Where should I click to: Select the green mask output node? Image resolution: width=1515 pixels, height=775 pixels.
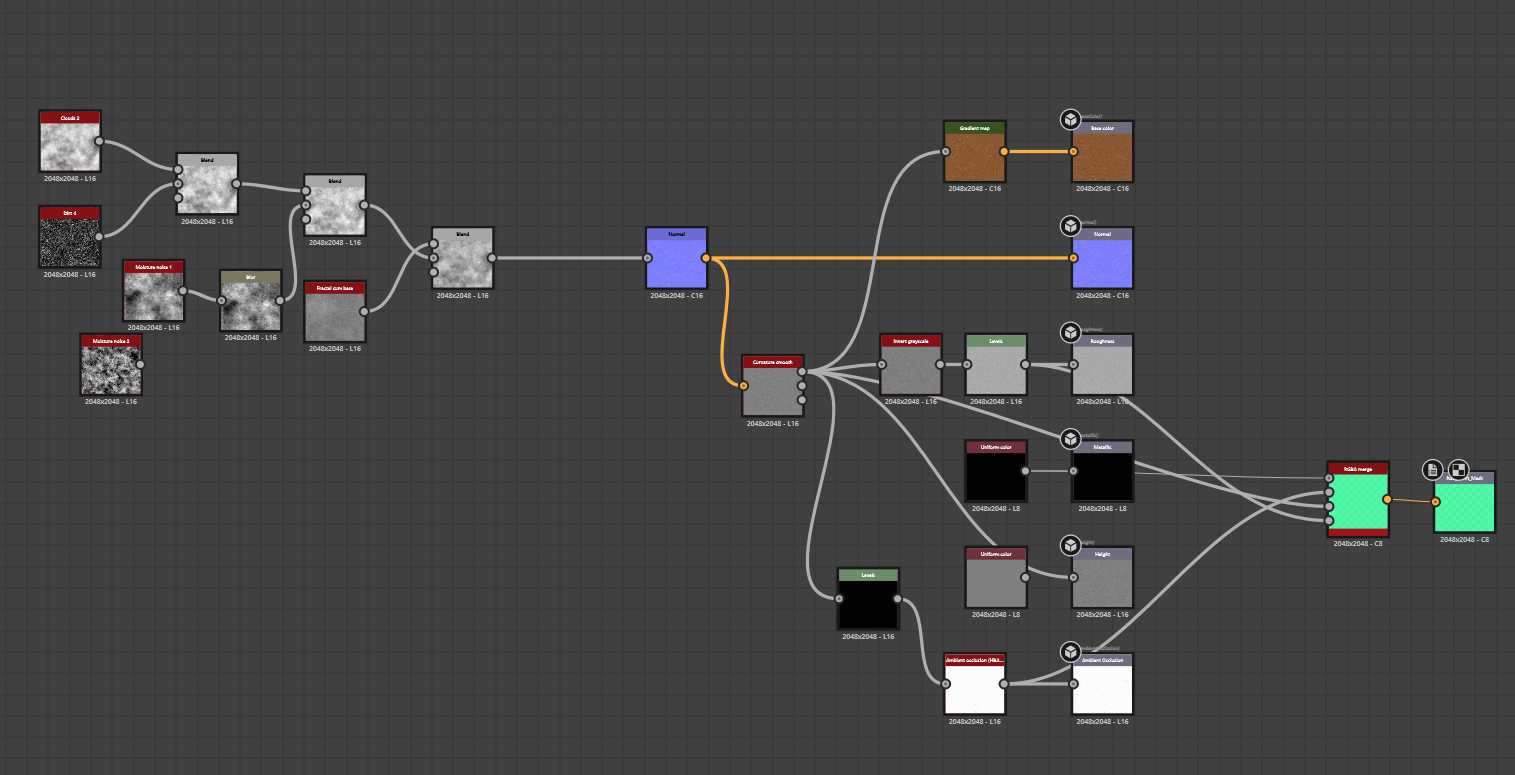1465,503
